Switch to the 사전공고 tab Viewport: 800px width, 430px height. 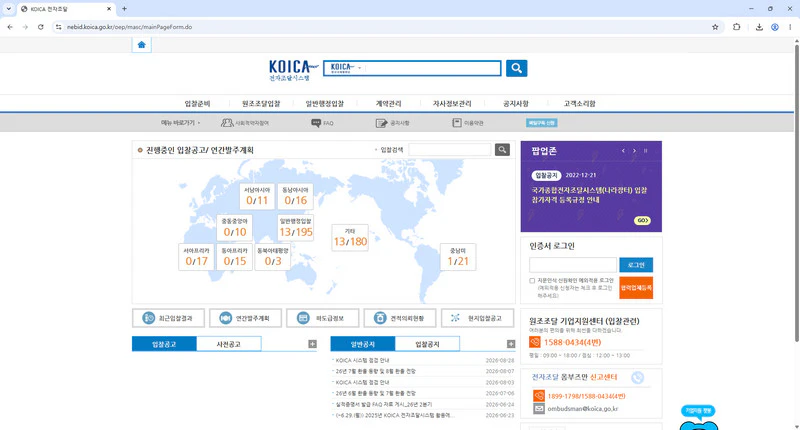click(229, 344)
